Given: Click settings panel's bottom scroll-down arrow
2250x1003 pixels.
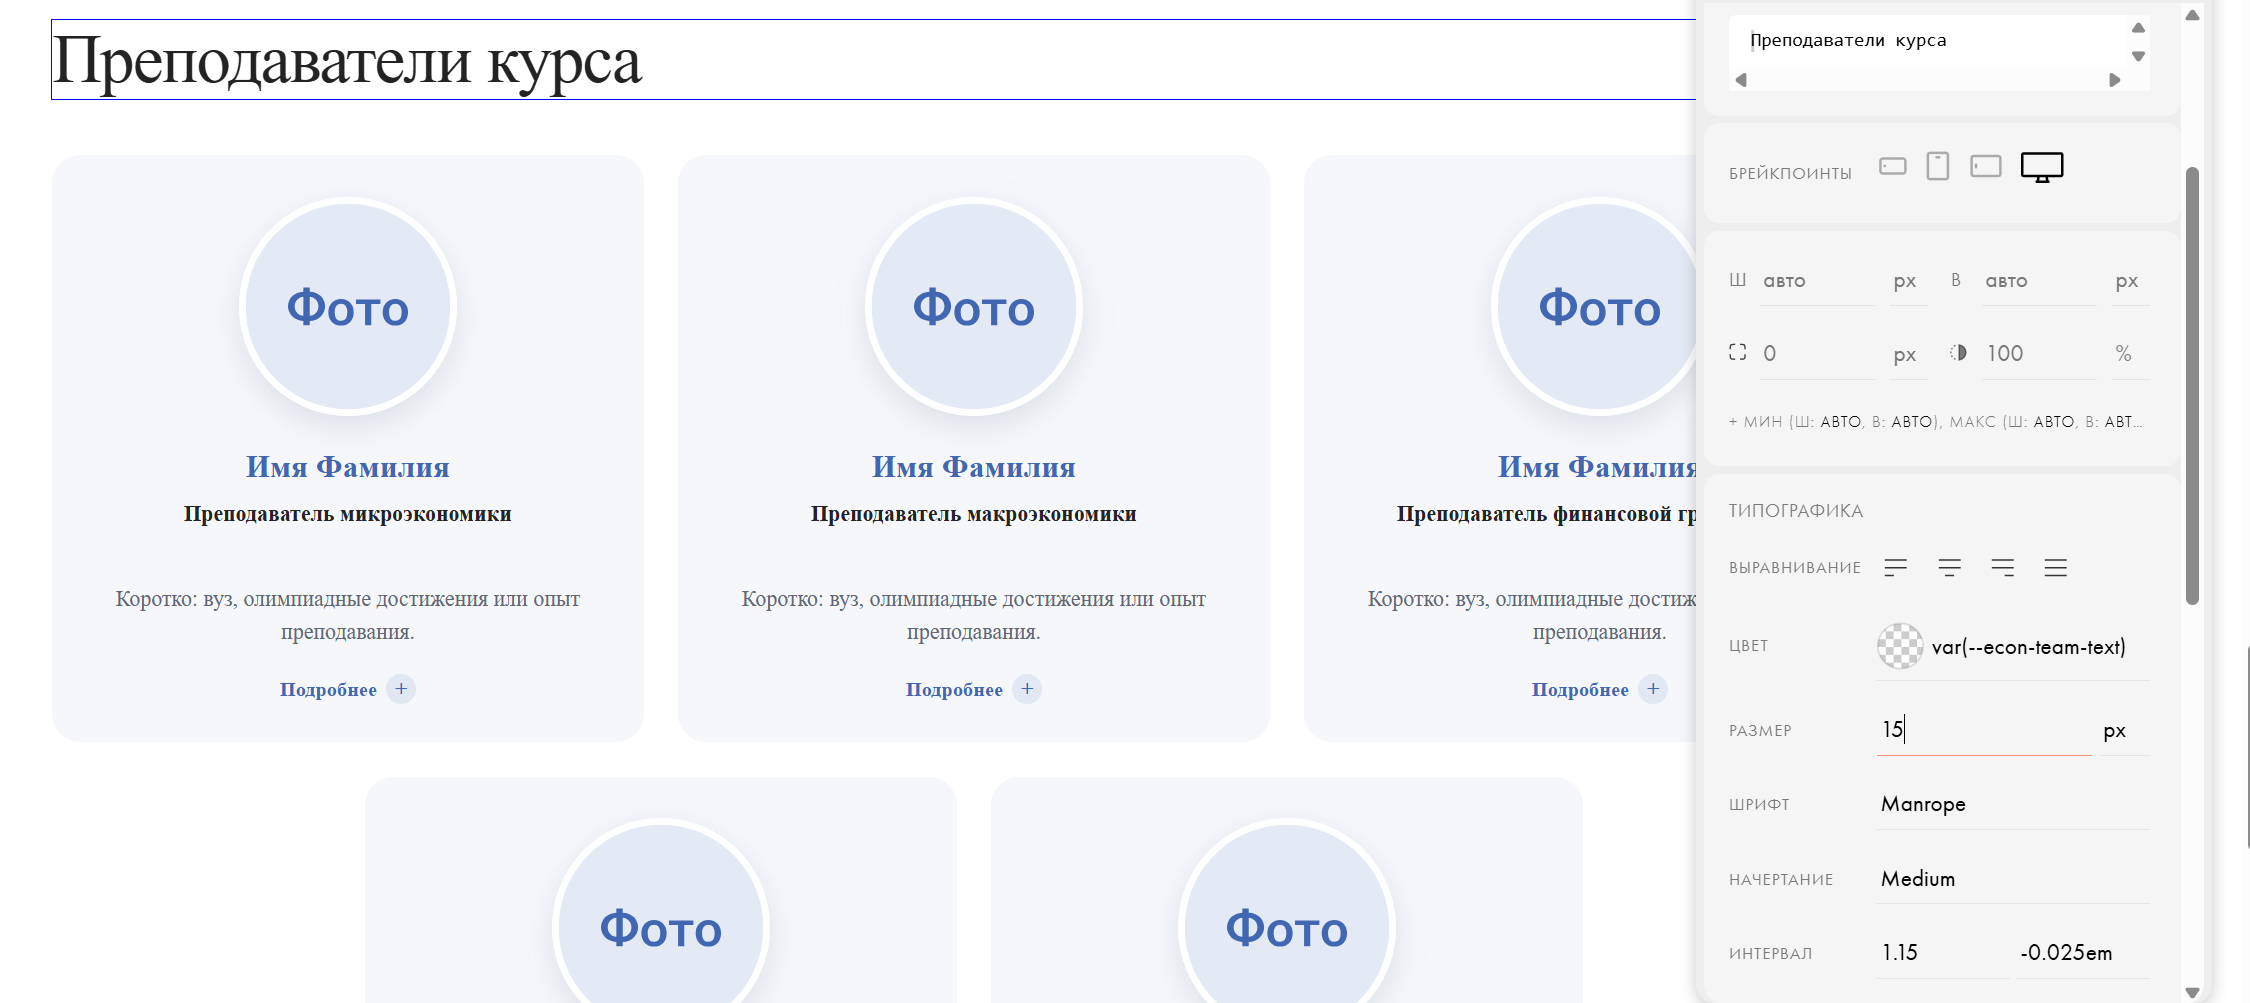Looking at the screenshot, I should click(x=2192, y=993).
